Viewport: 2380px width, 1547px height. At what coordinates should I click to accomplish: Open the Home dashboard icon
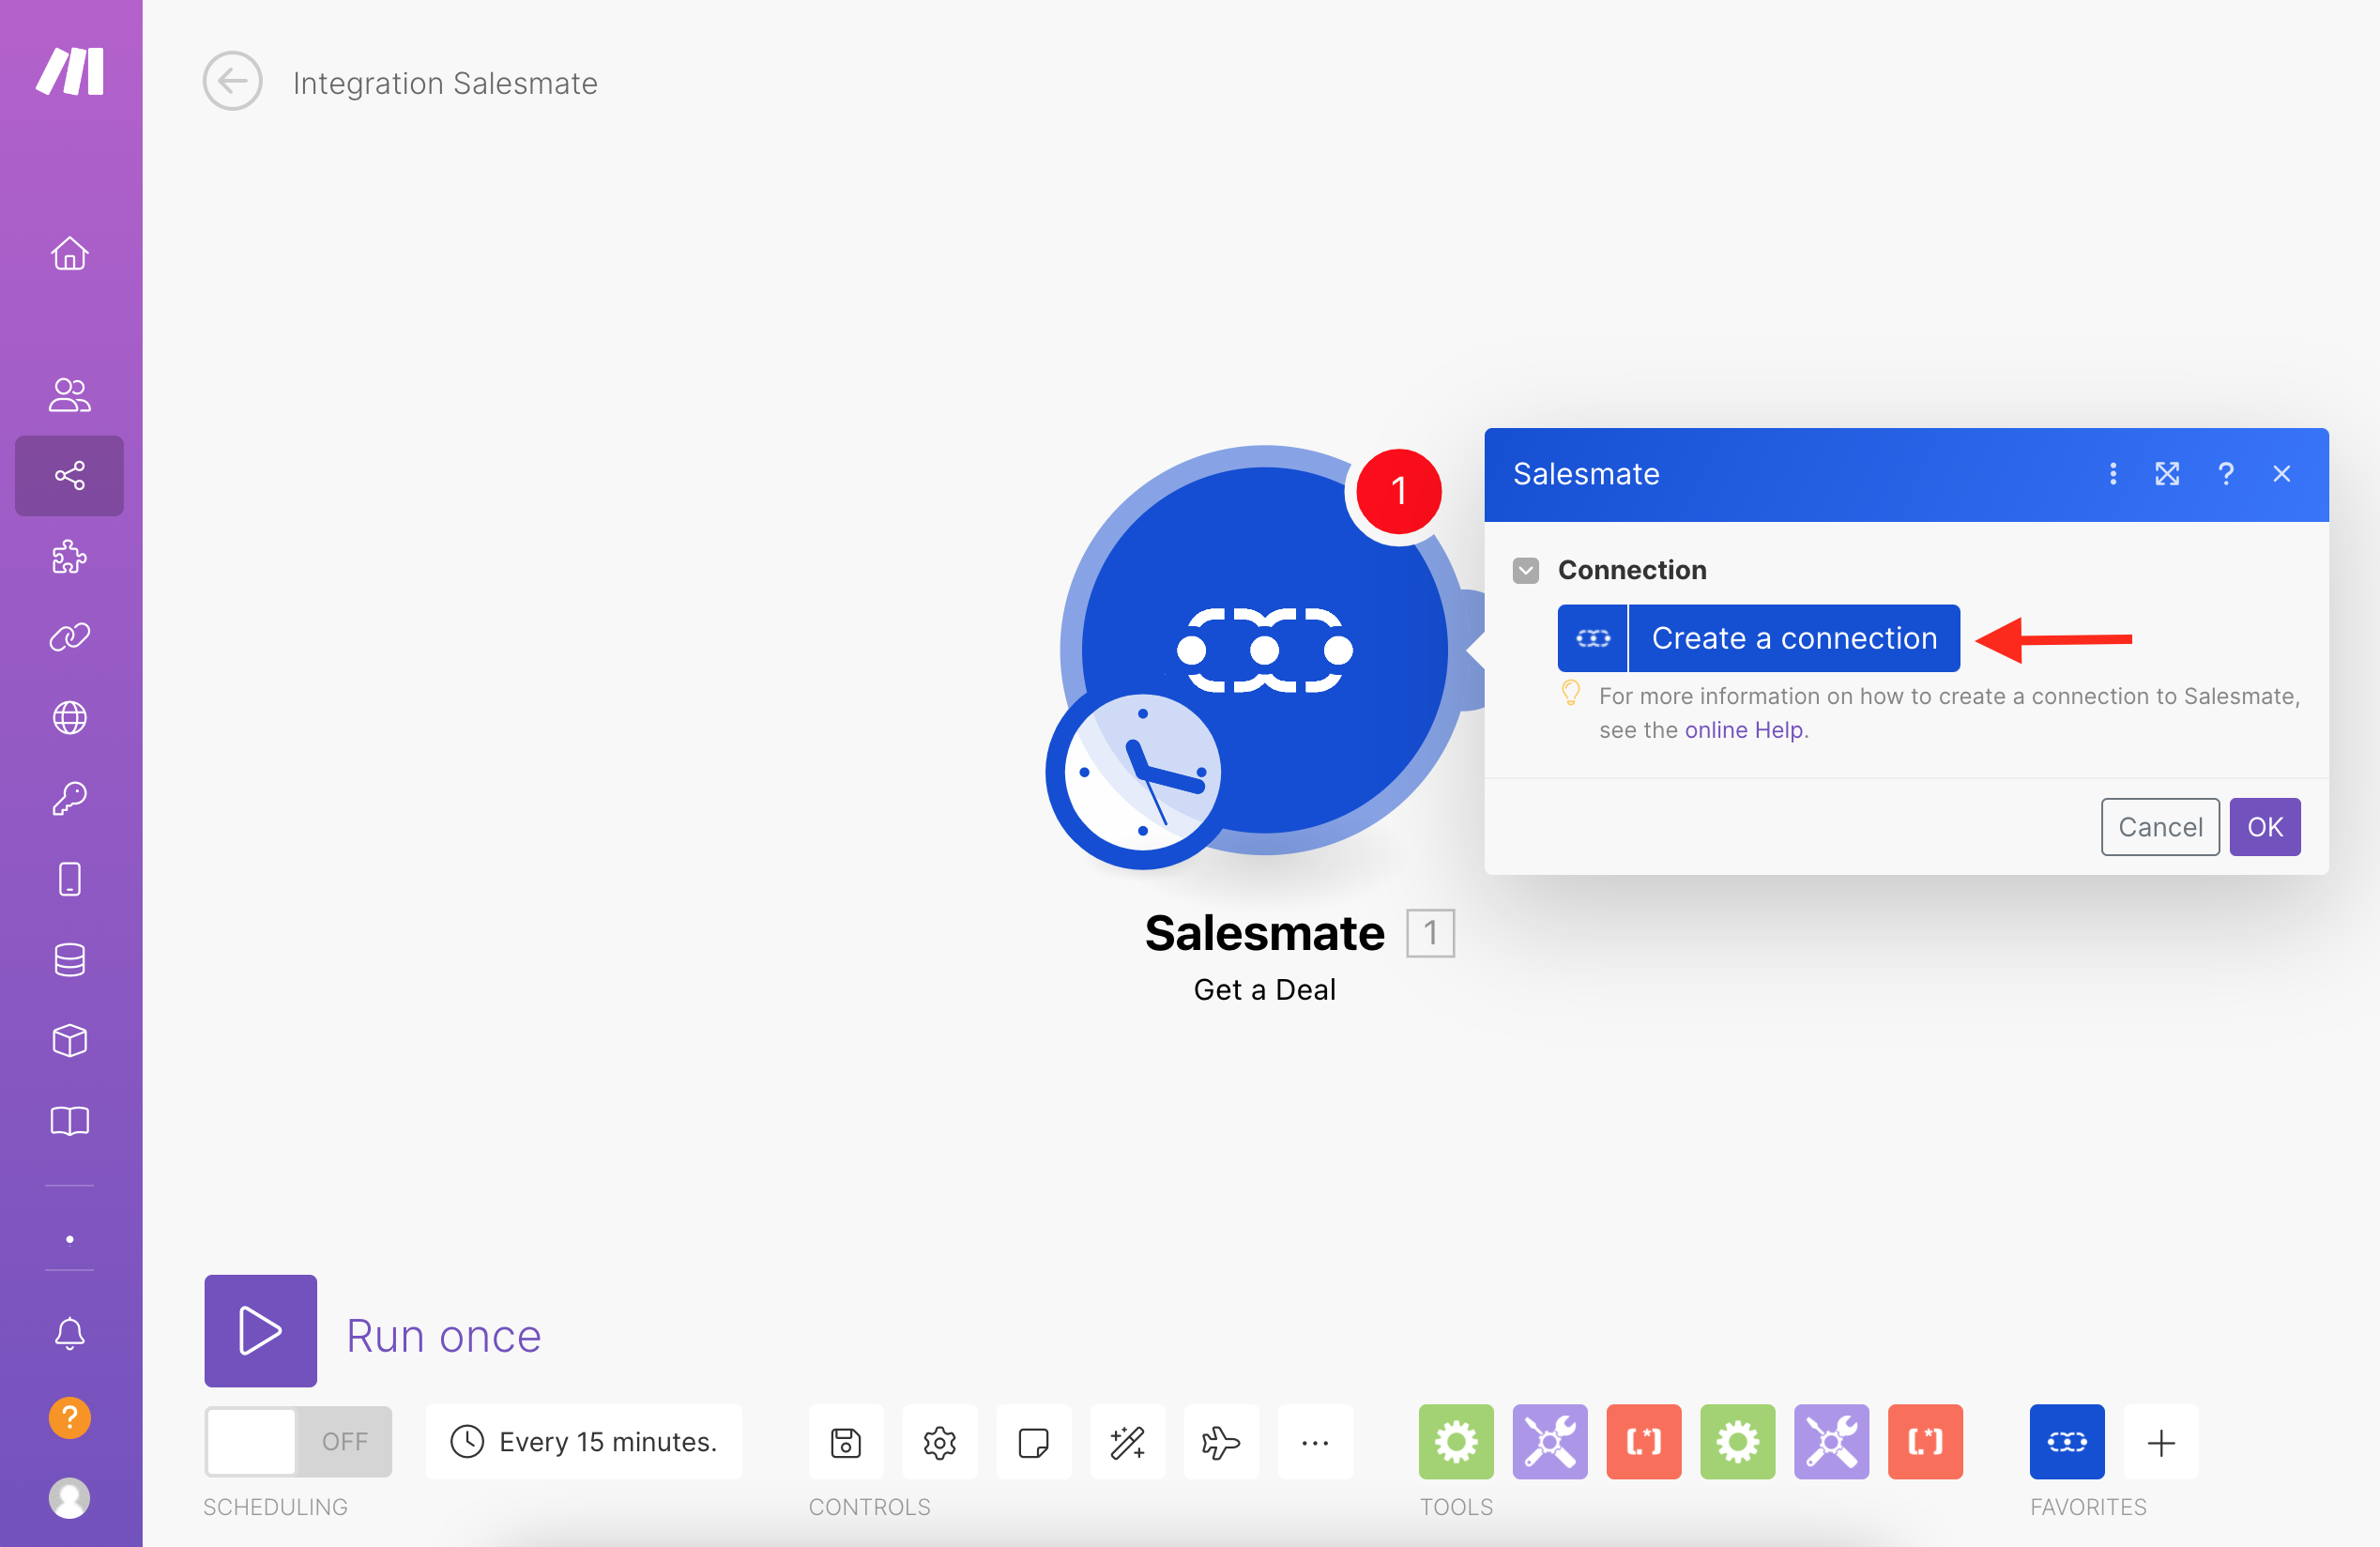click(x=70, y=254)
